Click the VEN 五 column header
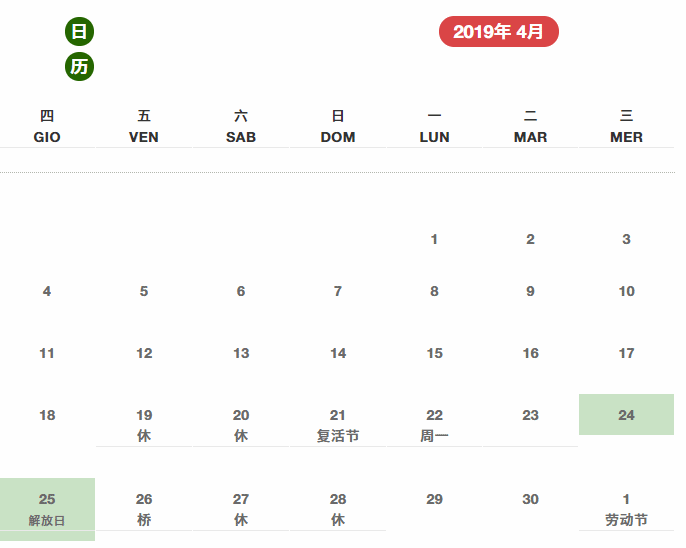Screen dimensions: 686x548 (x=144, y=126)
